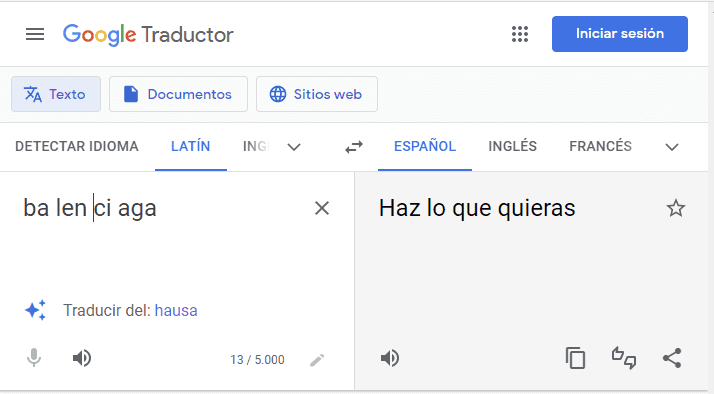Open handwriting input pencil icon
The width and height of the screenshot is (714, 394).
coord(317,360)
